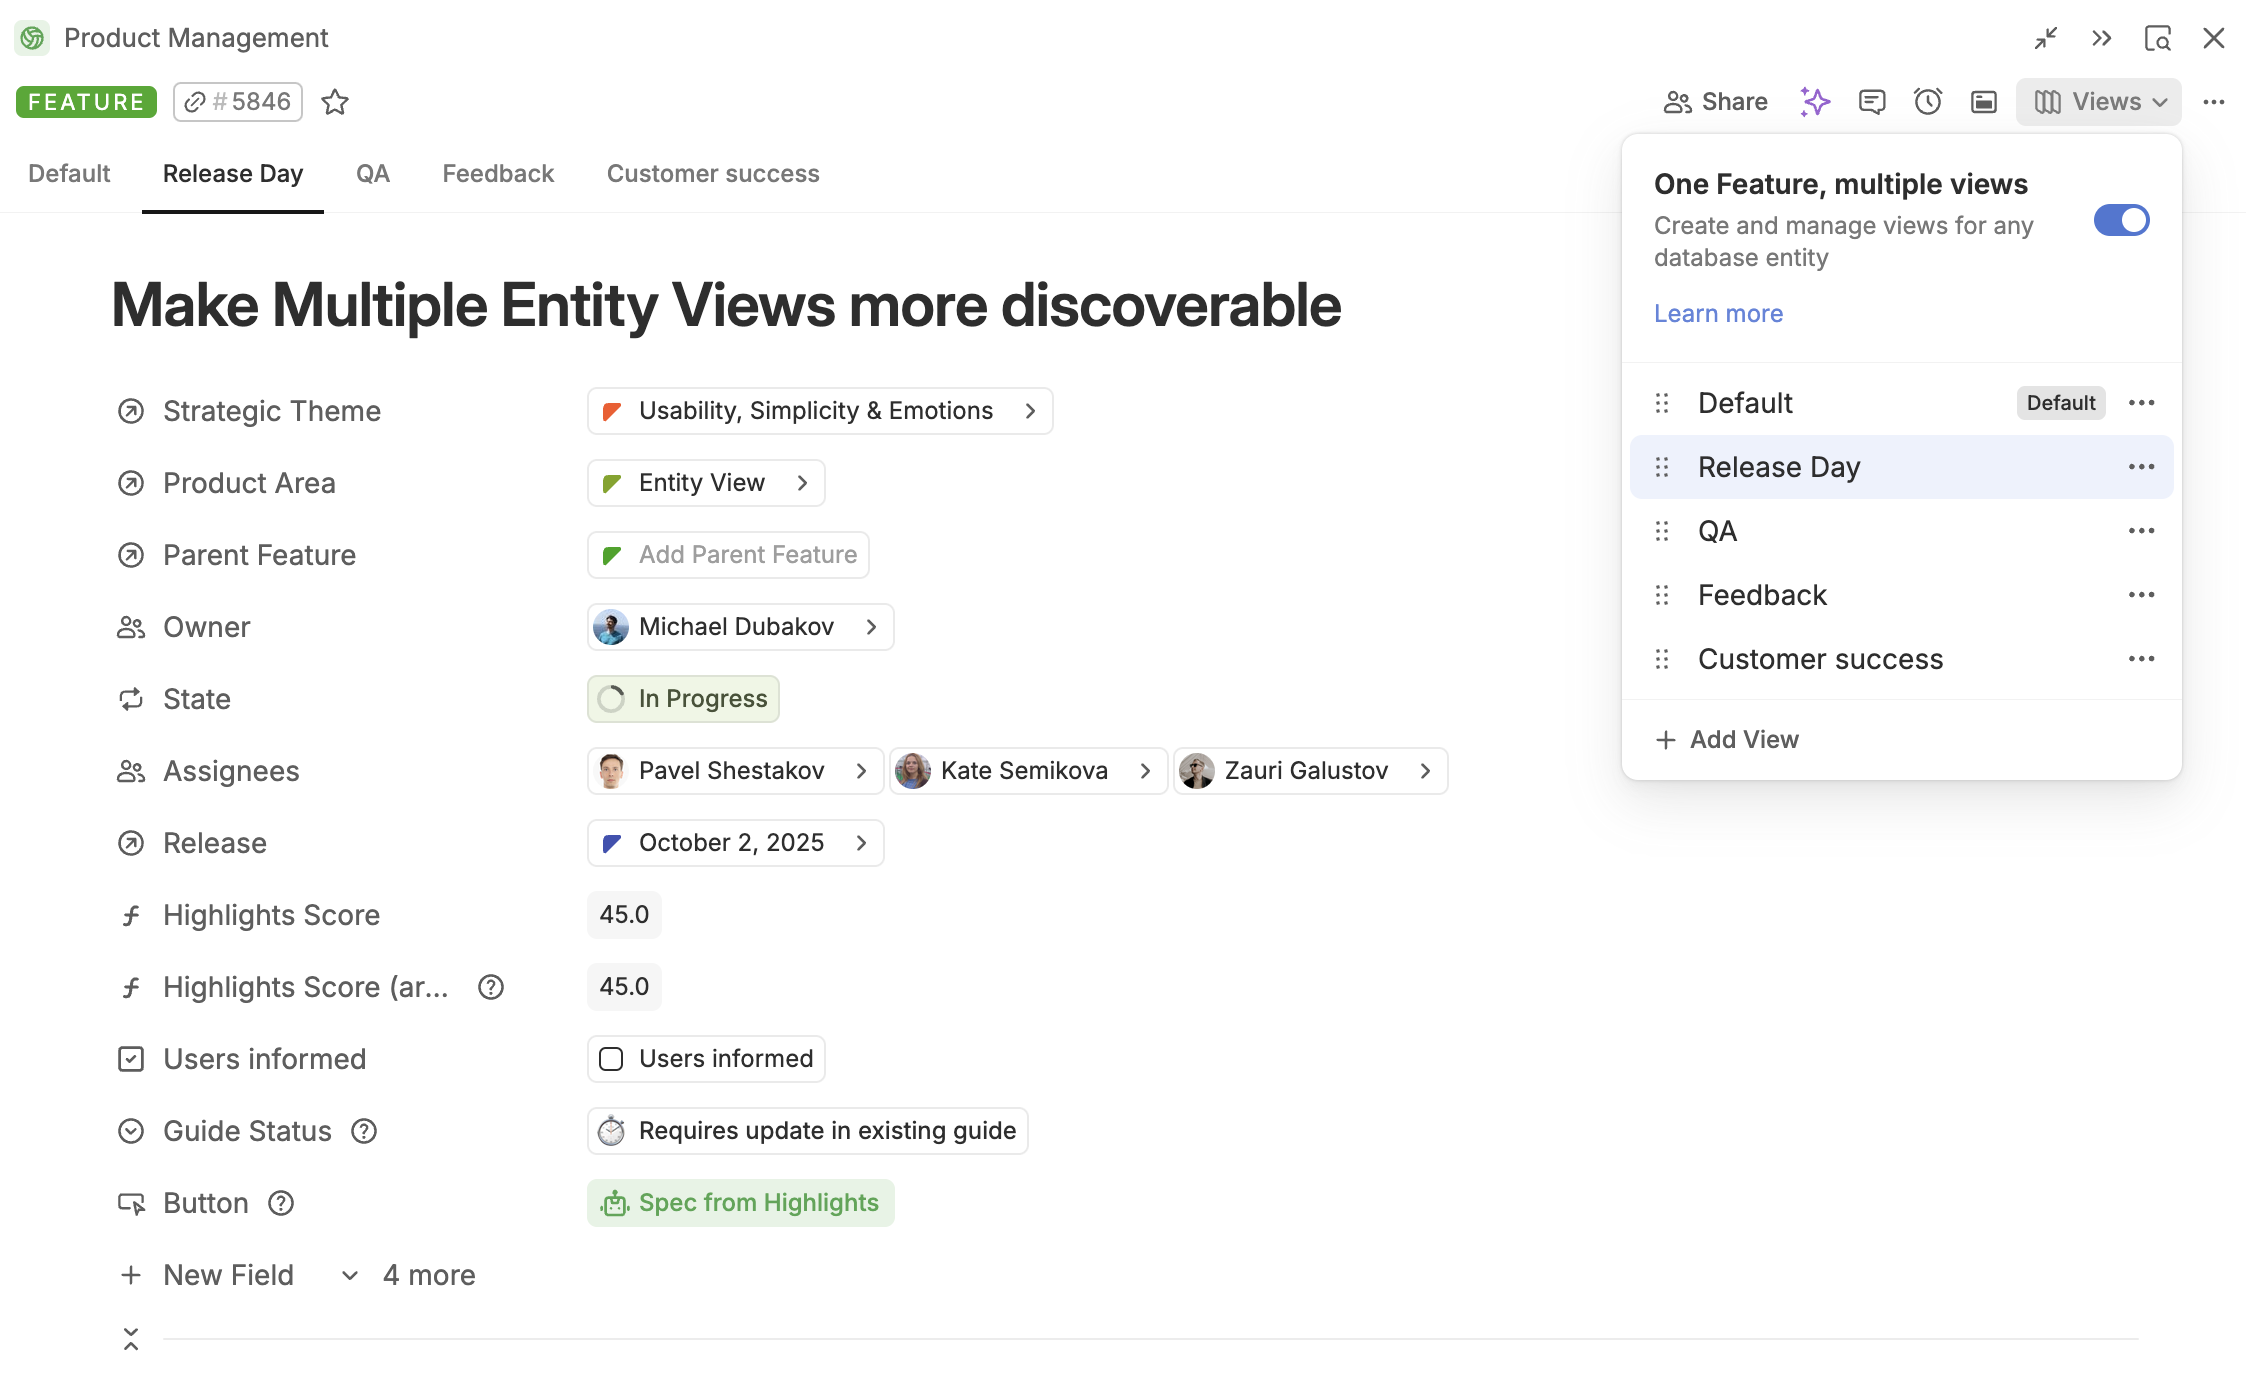The height and width of the screenshot is (1382, 2246).
Task: Star this feature as favorite
Action: pos(335,102)
